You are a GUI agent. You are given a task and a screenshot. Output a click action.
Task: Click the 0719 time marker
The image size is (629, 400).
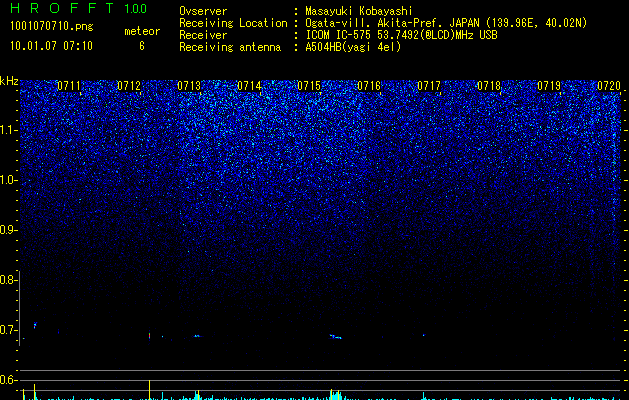pyautogui.click(x=549, y=86)
